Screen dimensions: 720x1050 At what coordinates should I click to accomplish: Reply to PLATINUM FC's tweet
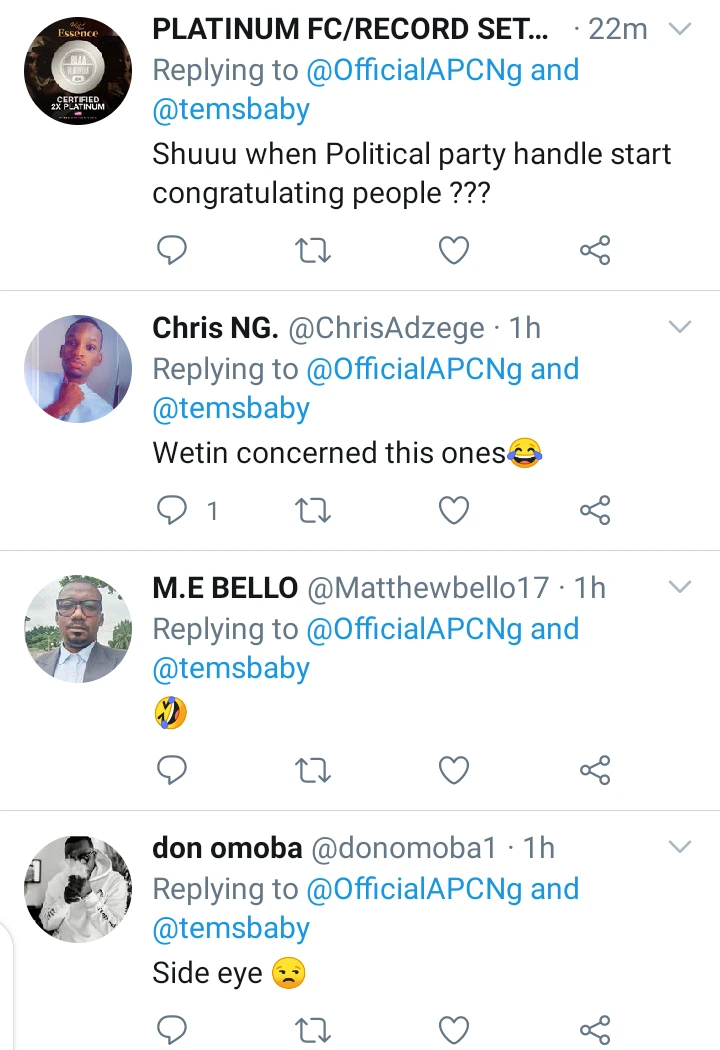[171, 250]
